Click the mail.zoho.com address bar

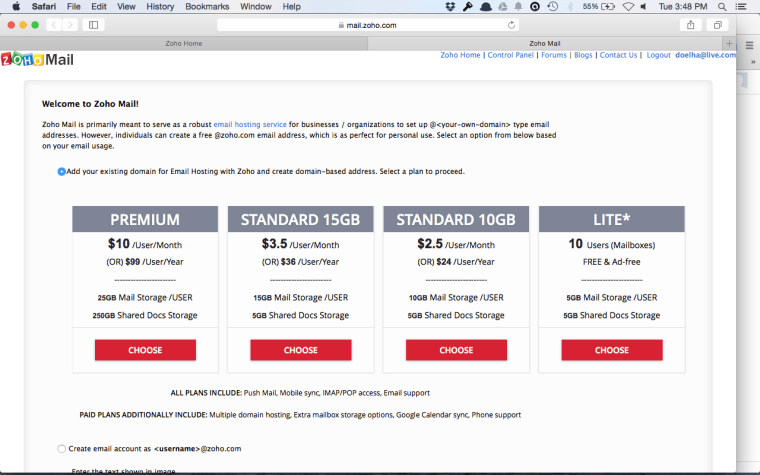[x=368, y=25]
